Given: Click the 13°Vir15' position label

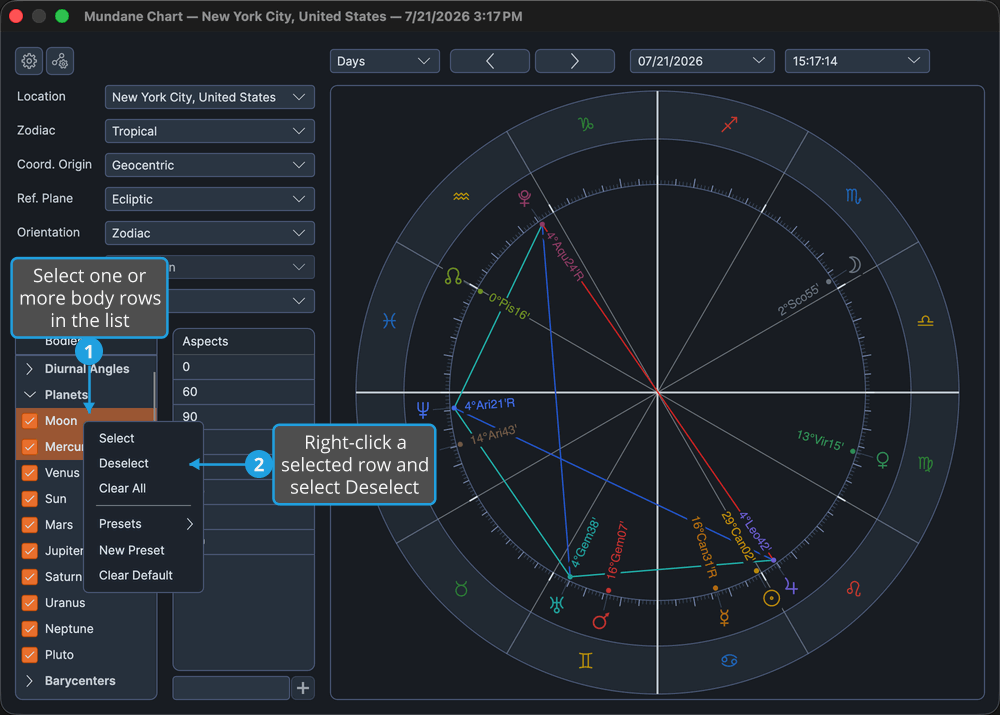Looking at the screenshot, I should 821,440.
